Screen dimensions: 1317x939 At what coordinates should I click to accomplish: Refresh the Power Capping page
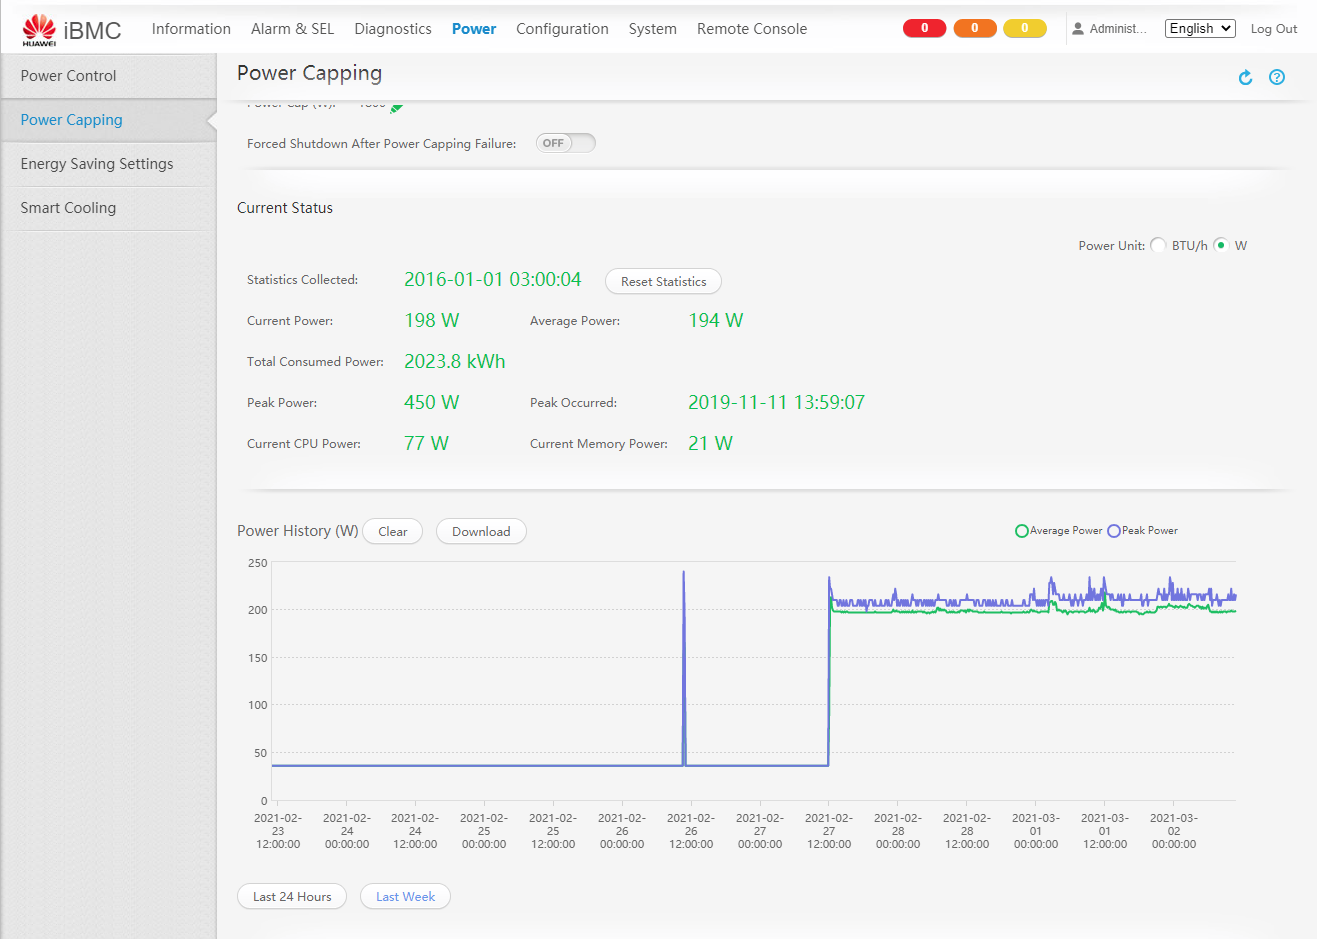pos(1245,77)
